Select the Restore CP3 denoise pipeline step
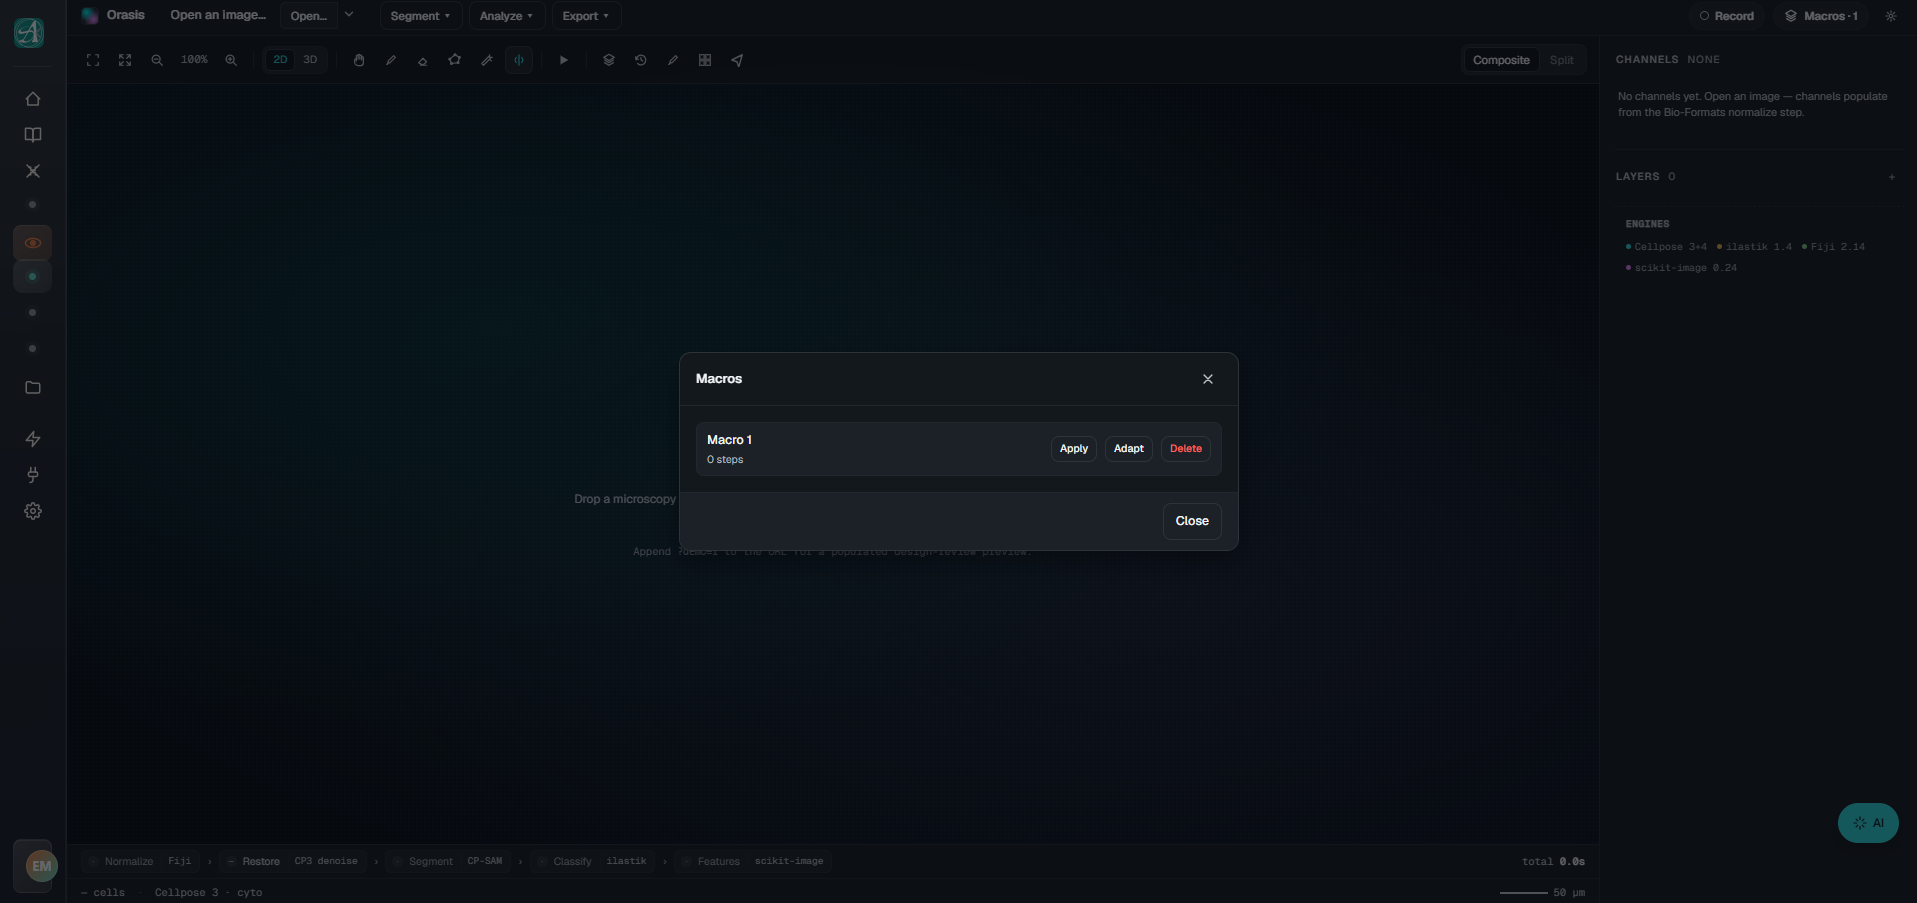 (x=292, y=861)
